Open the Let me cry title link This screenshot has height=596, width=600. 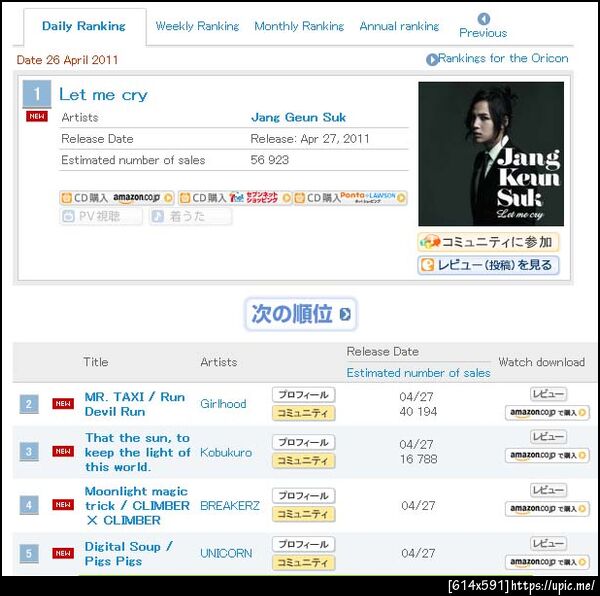[x=103, y=94]
